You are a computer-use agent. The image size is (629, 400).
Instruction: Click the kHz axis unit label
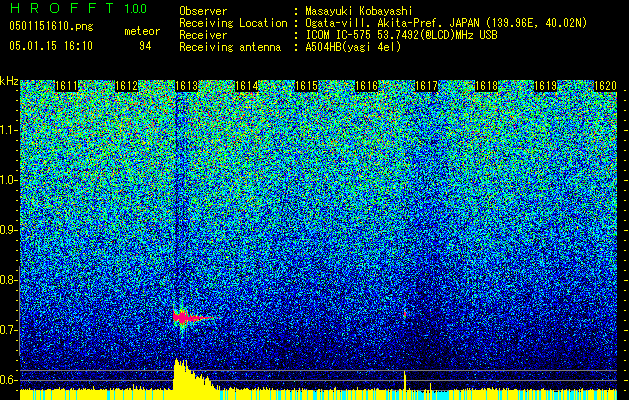[x=9, y=81]
